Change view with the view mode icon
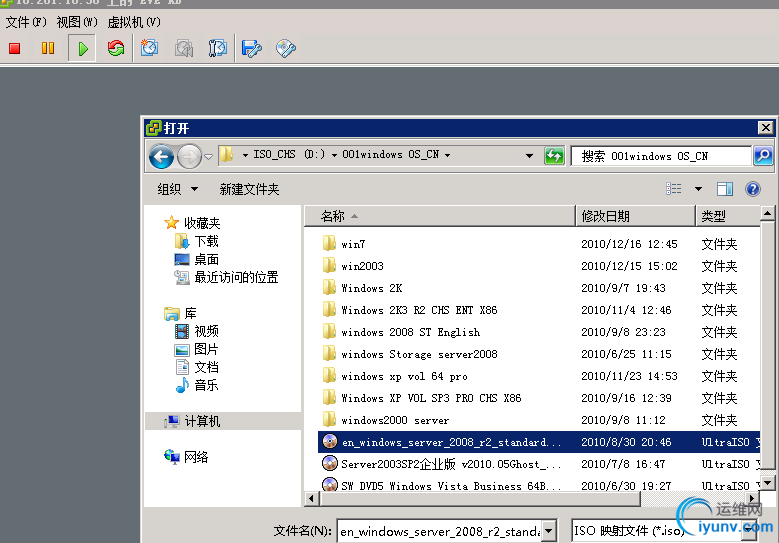 (x=674, y=189)
